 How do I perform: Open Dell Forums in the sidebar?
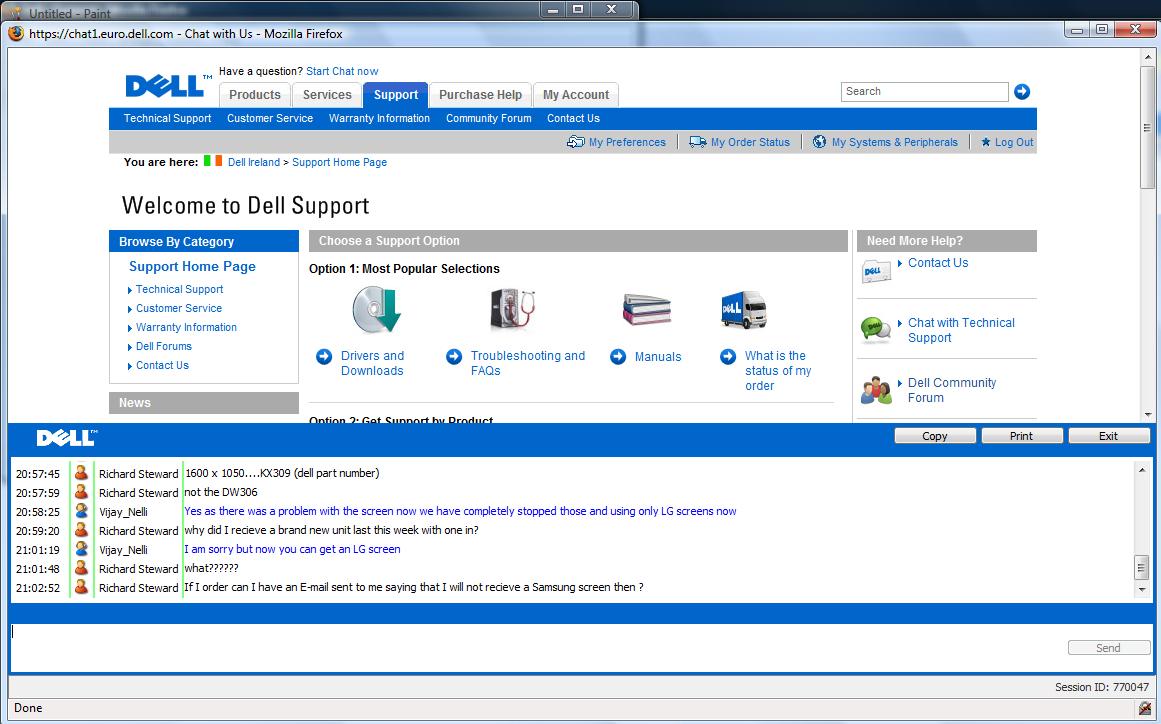(164, 346)
